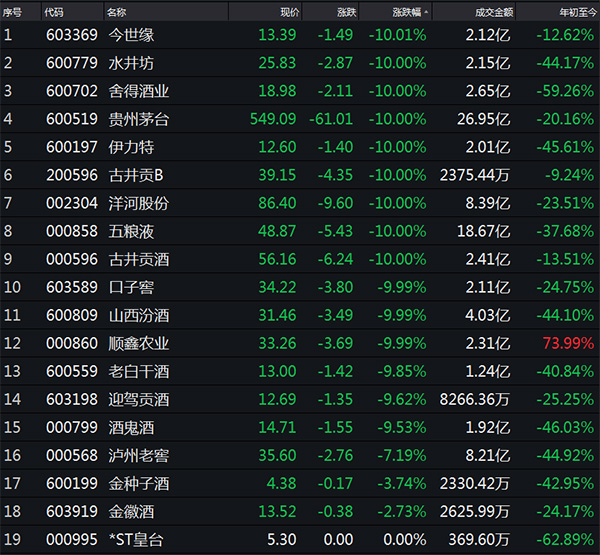The width and height of the screenshot is (600, 555).
Task: Click stock code 600702
Action: click(72, 91)
